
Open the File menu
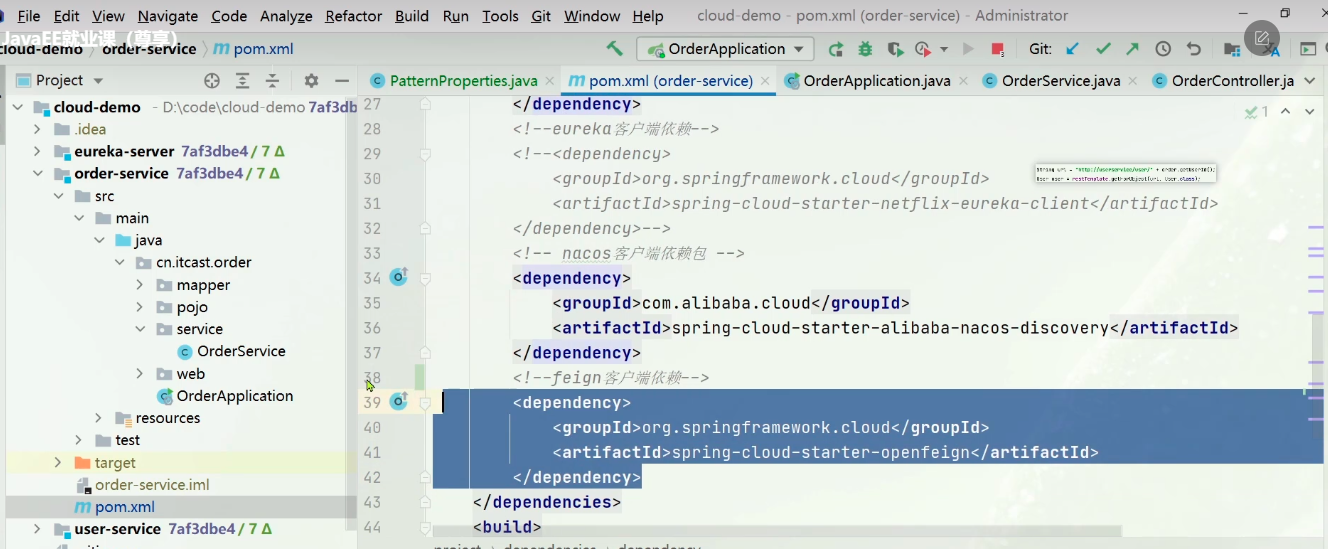coord(29,16)
